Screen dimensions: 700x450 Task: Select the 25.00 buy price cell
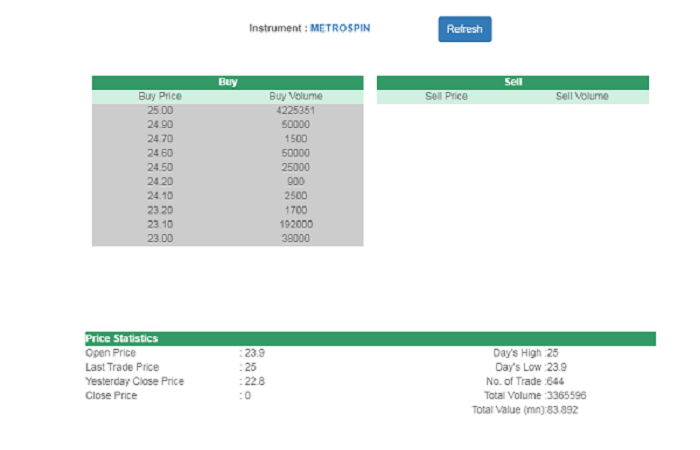coord(160,110)
